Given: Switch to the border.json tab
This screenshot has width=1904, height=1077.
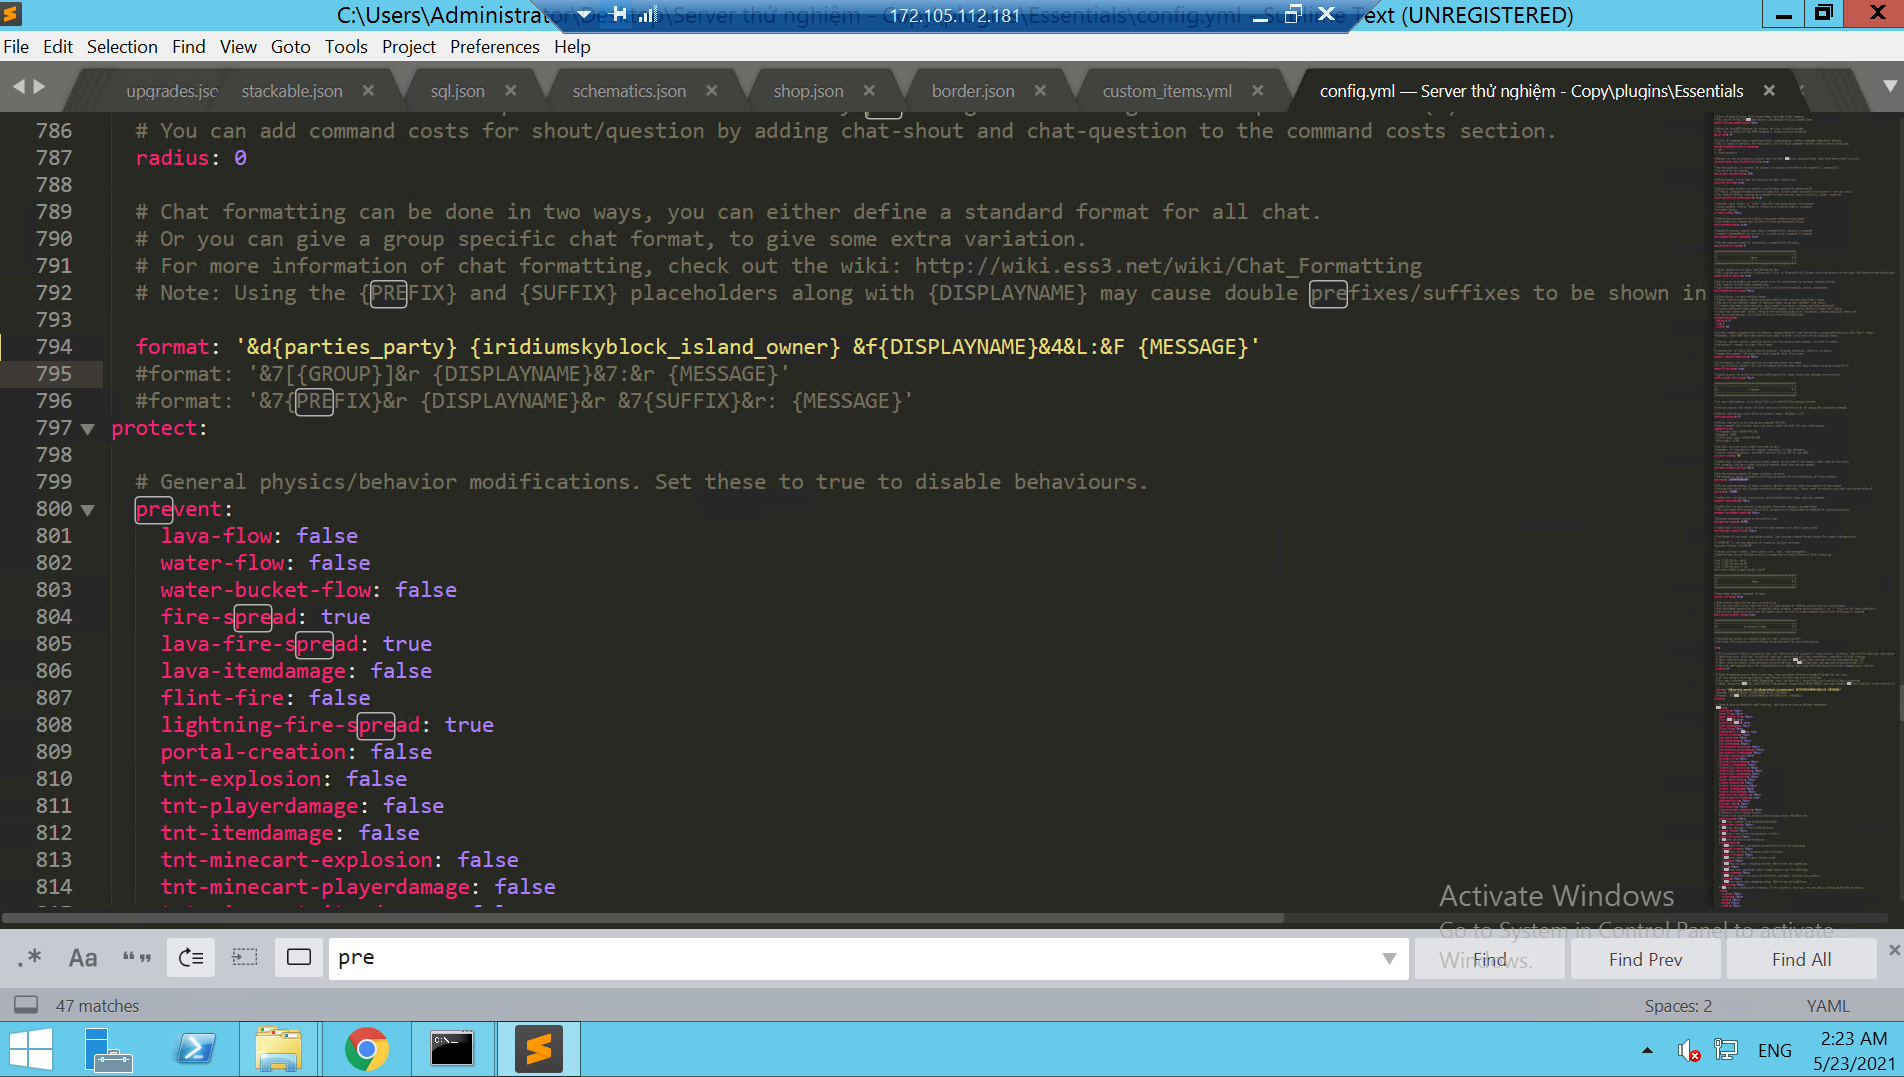Looking at the screenshot, I should tap(973, 91).
